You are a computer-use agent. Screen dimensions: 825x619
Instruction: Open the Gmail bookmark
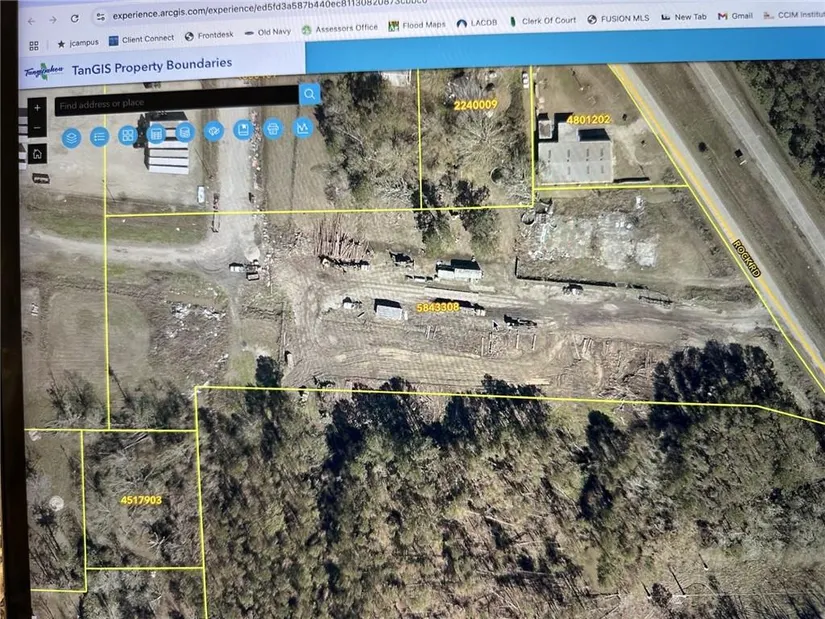(736, 16)
